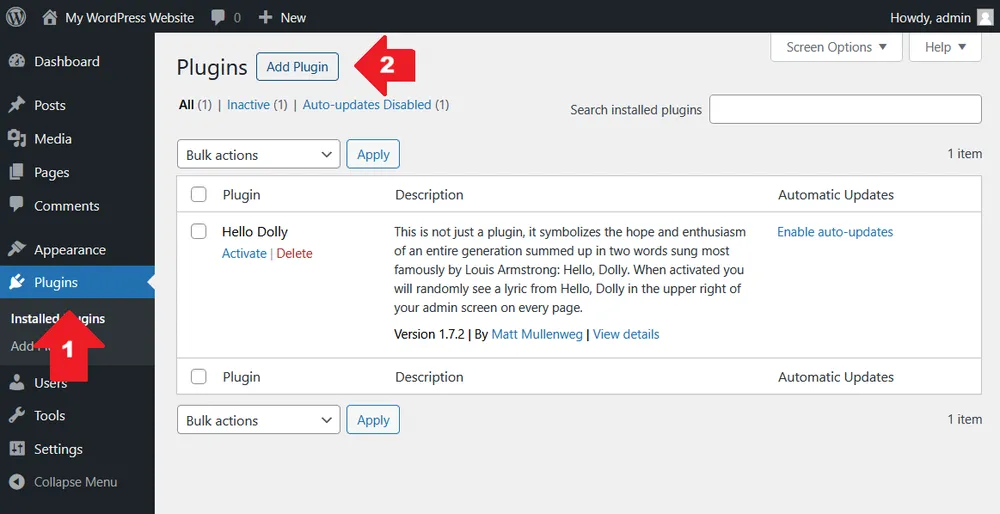1000x514 pixels.
Task: Expand the Help tab
Action: pyautogui.click(x=945, y=47)
